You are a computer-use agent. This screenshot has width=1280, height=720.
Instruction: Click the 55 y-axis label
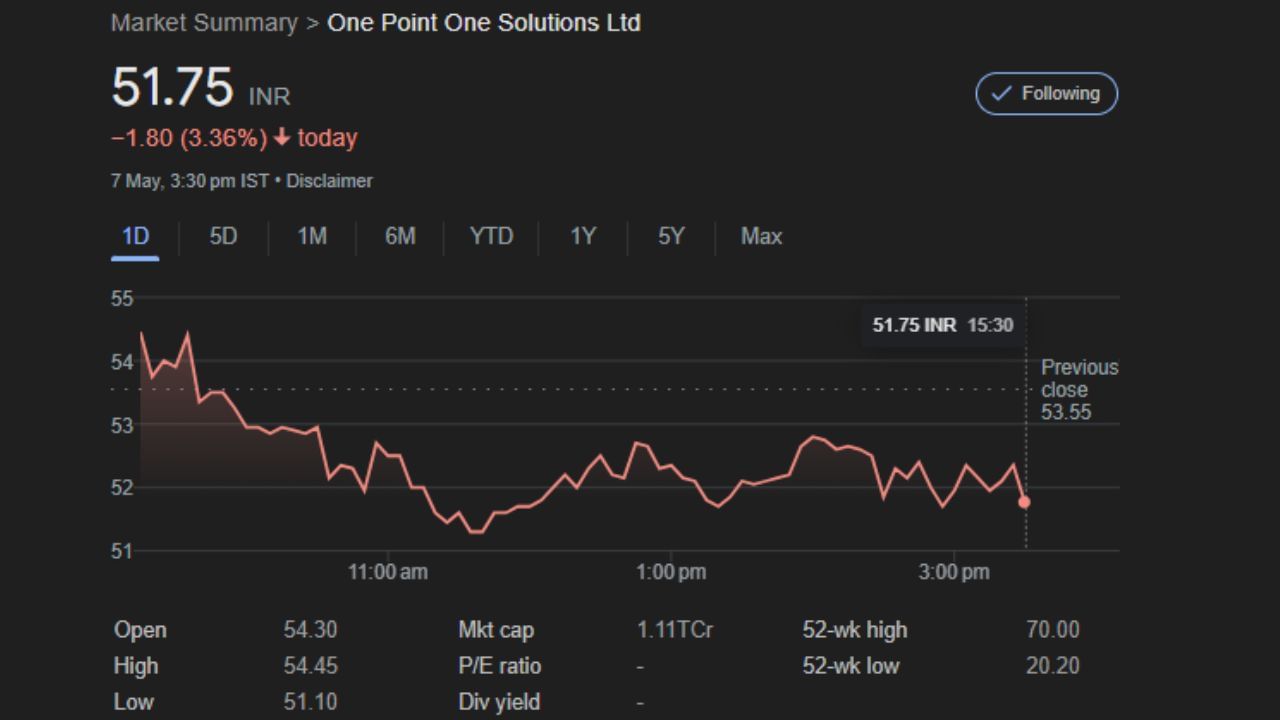pyautogui.click(x=122, y=298)
